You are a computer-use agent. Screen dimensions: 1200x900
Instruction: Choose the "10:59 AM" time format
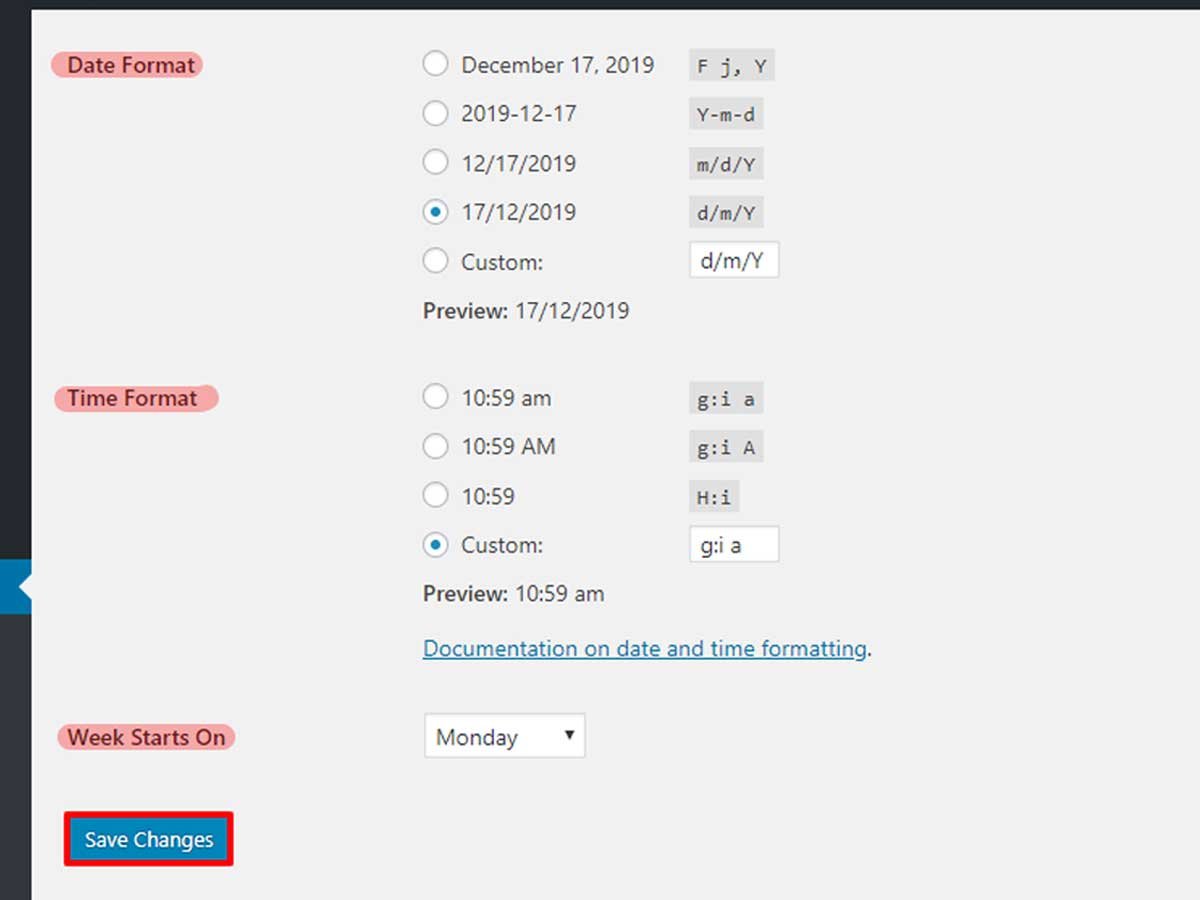pos(435,445)
